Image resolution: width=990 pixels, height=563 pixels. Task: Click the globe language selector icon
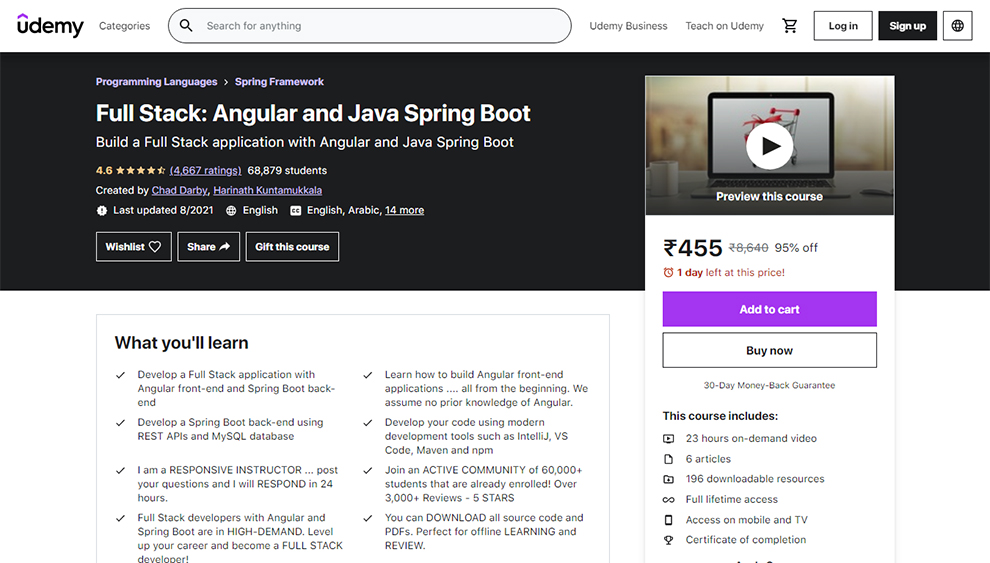pos(958,26)
